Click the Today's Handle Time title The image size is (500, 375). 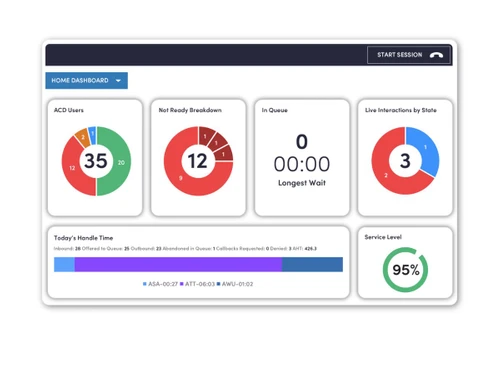pyautogui.click(x=83, y=238)
